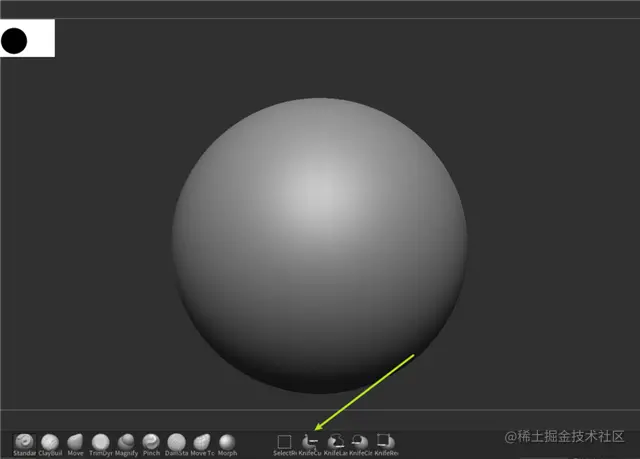Select the Magnify brush

tap(126, 445)
